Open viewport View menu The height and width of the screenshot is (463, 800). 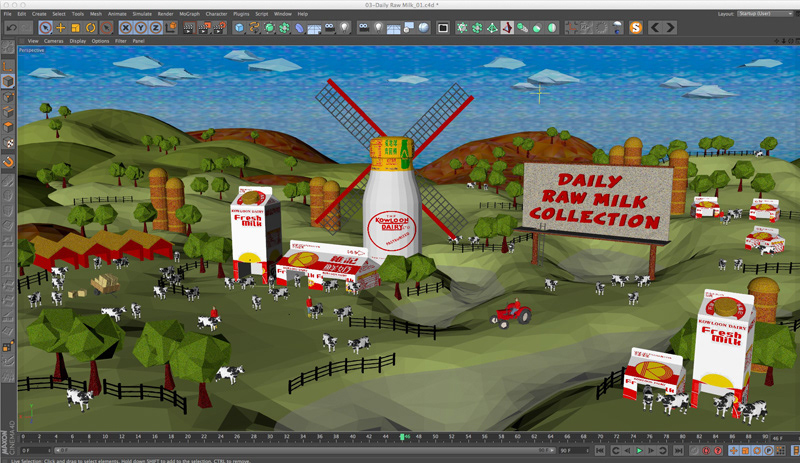pos(33,41)
